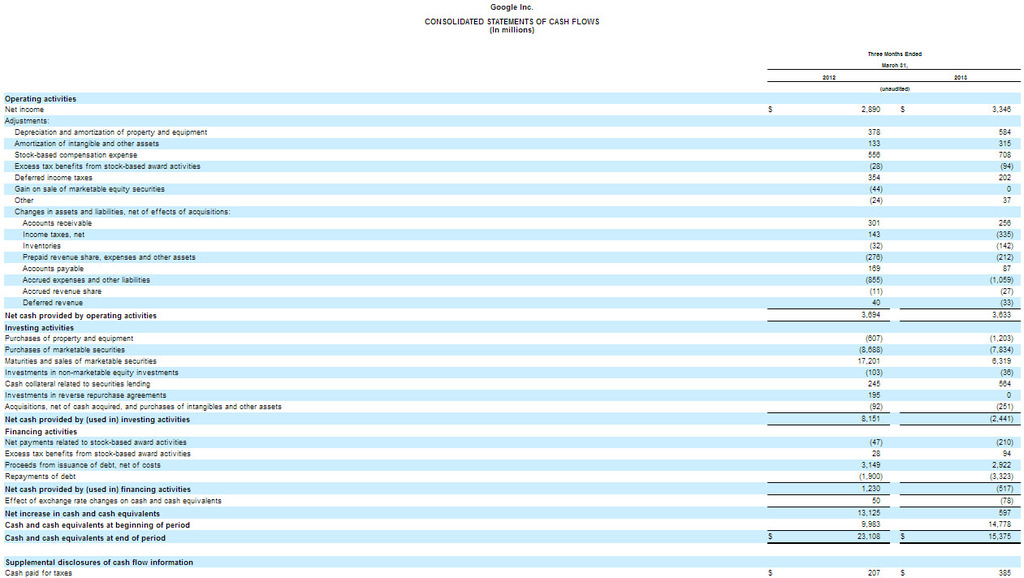1024x578 pixels.
Task: Select Effect of exchange rate changes row label
Action: point(113,501)
